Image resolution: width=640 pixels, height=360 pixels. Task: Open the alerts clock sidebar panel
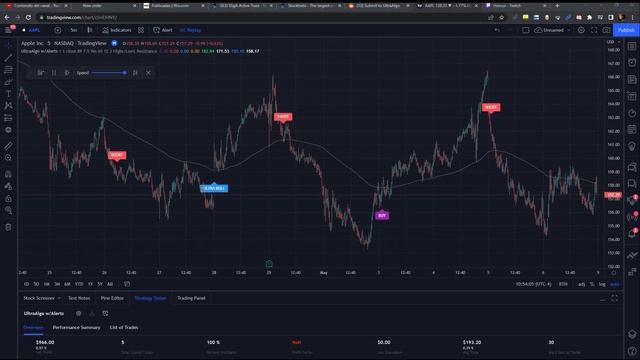click(632, 62)
